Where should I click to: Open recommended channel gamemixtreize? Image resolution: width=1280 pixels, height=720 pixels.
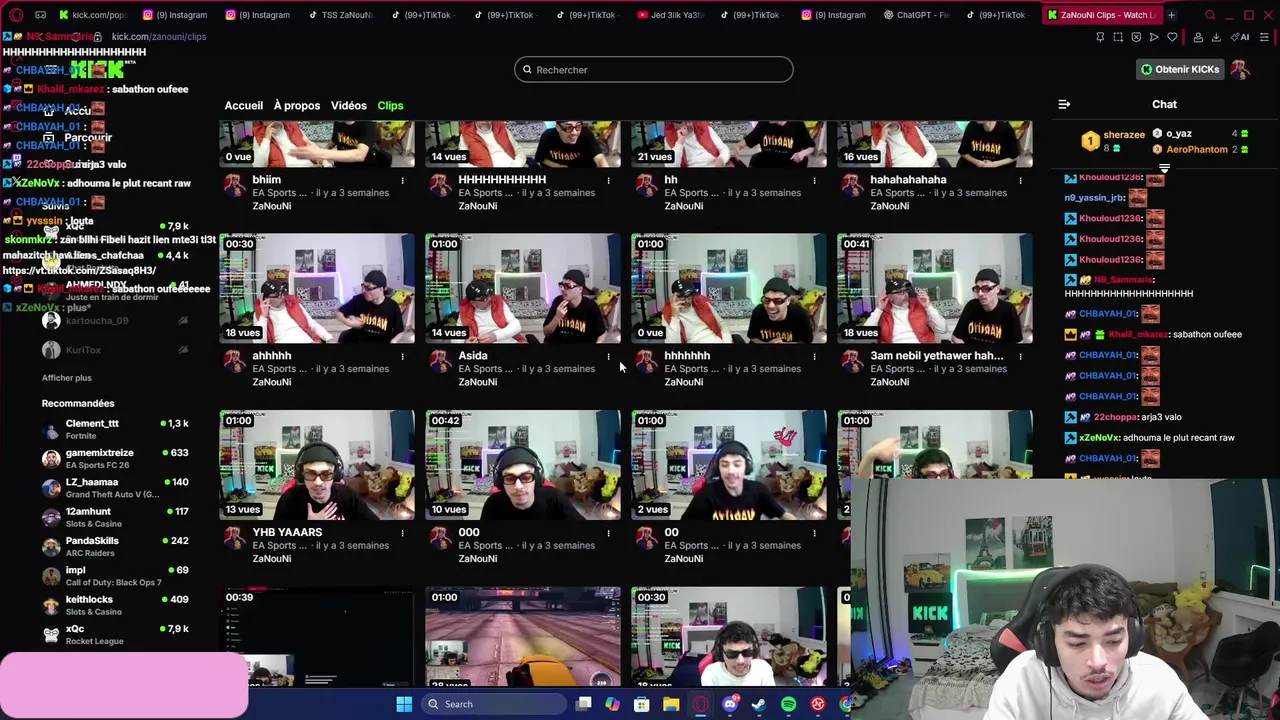[115, 458]
